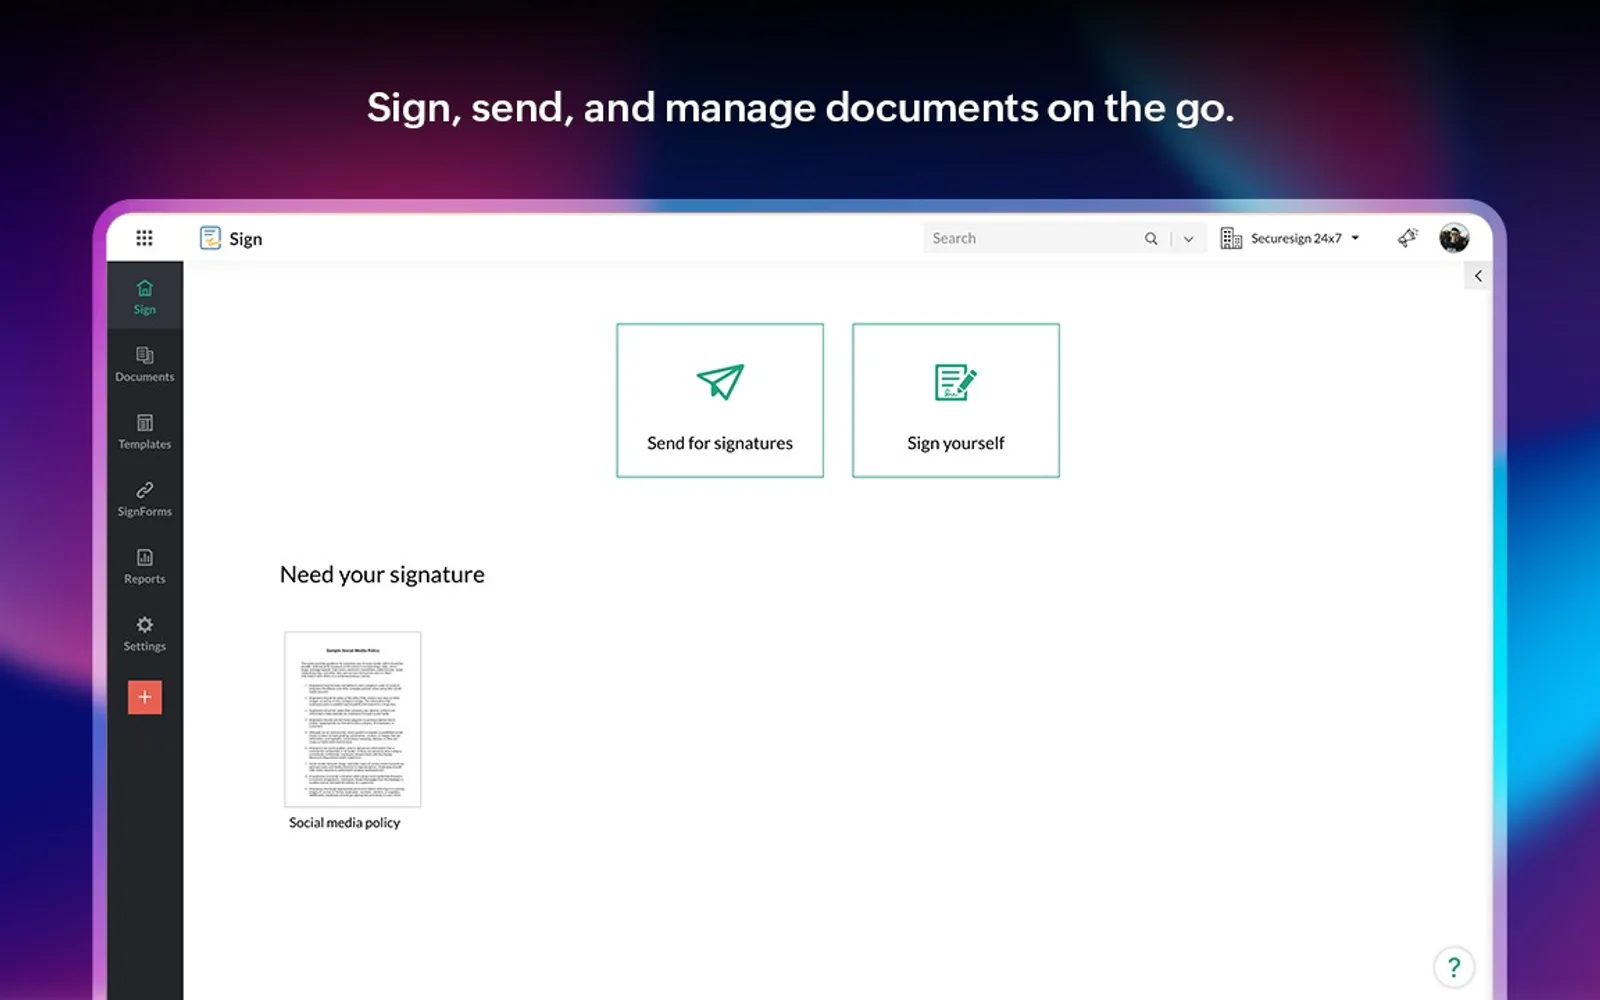1600x1000 pixels.
Task: Click the 'Social media policy' document name
Action: click(345, 823)
